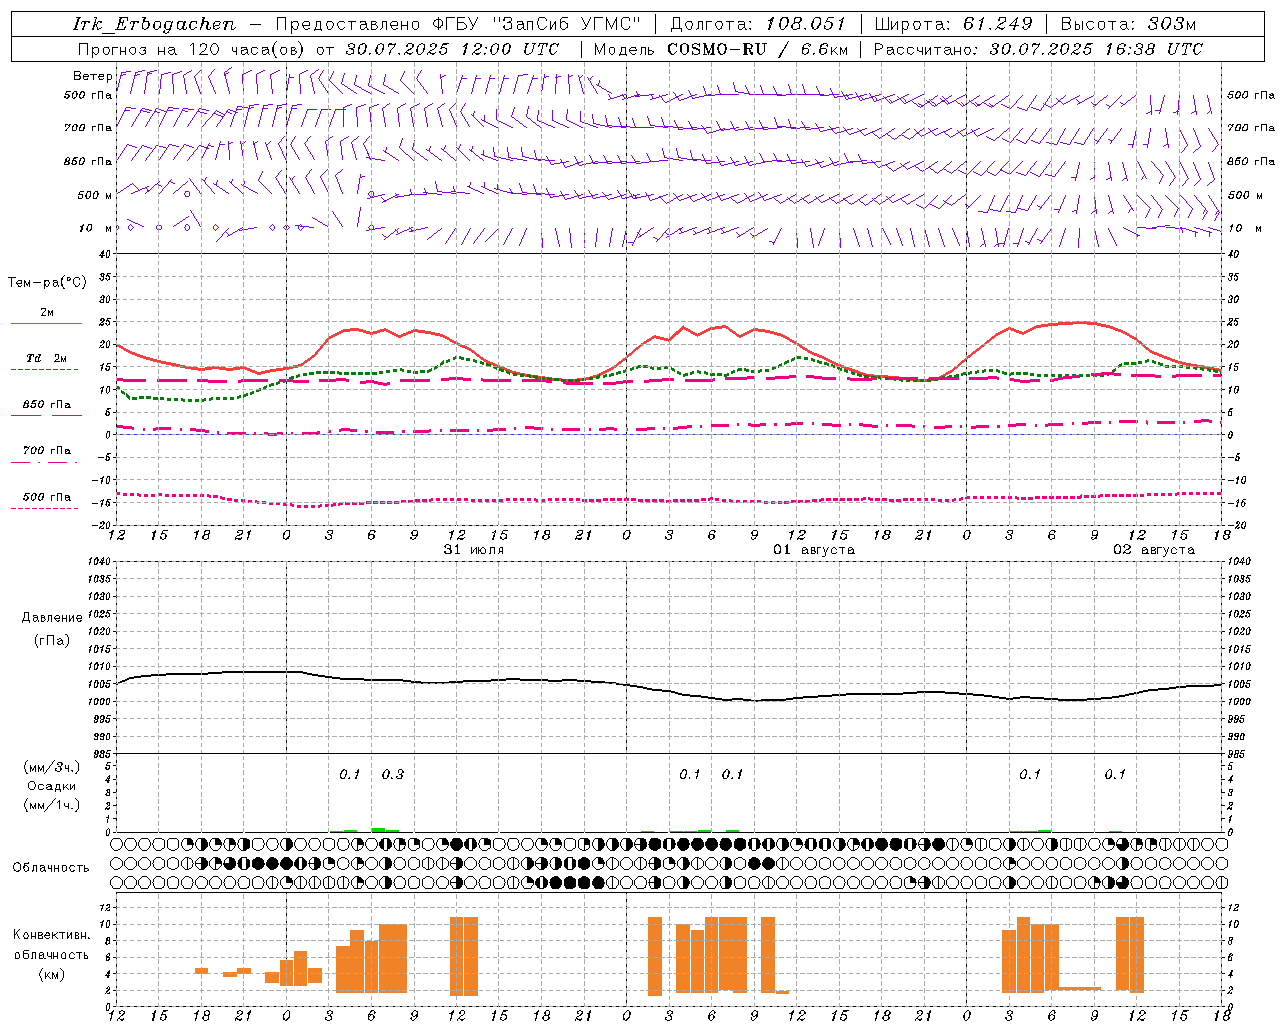
Task: Click the 'Высота: 303м' elevation text
Action: point(1128,24)
